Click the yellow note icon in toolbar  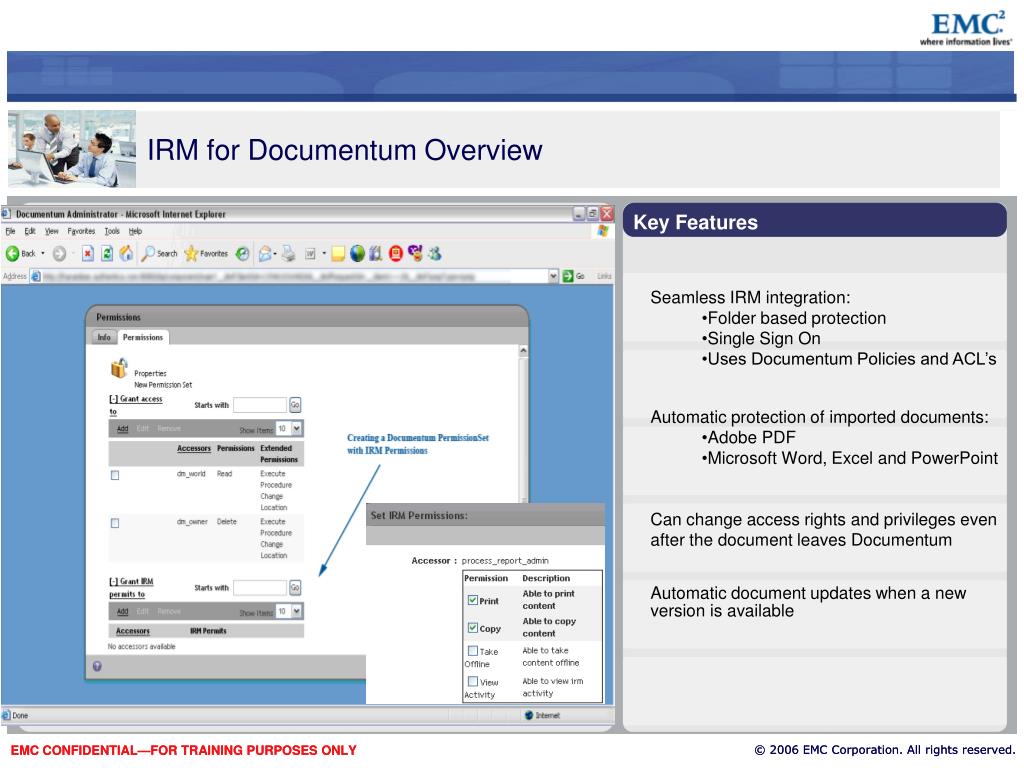[338, 253]
